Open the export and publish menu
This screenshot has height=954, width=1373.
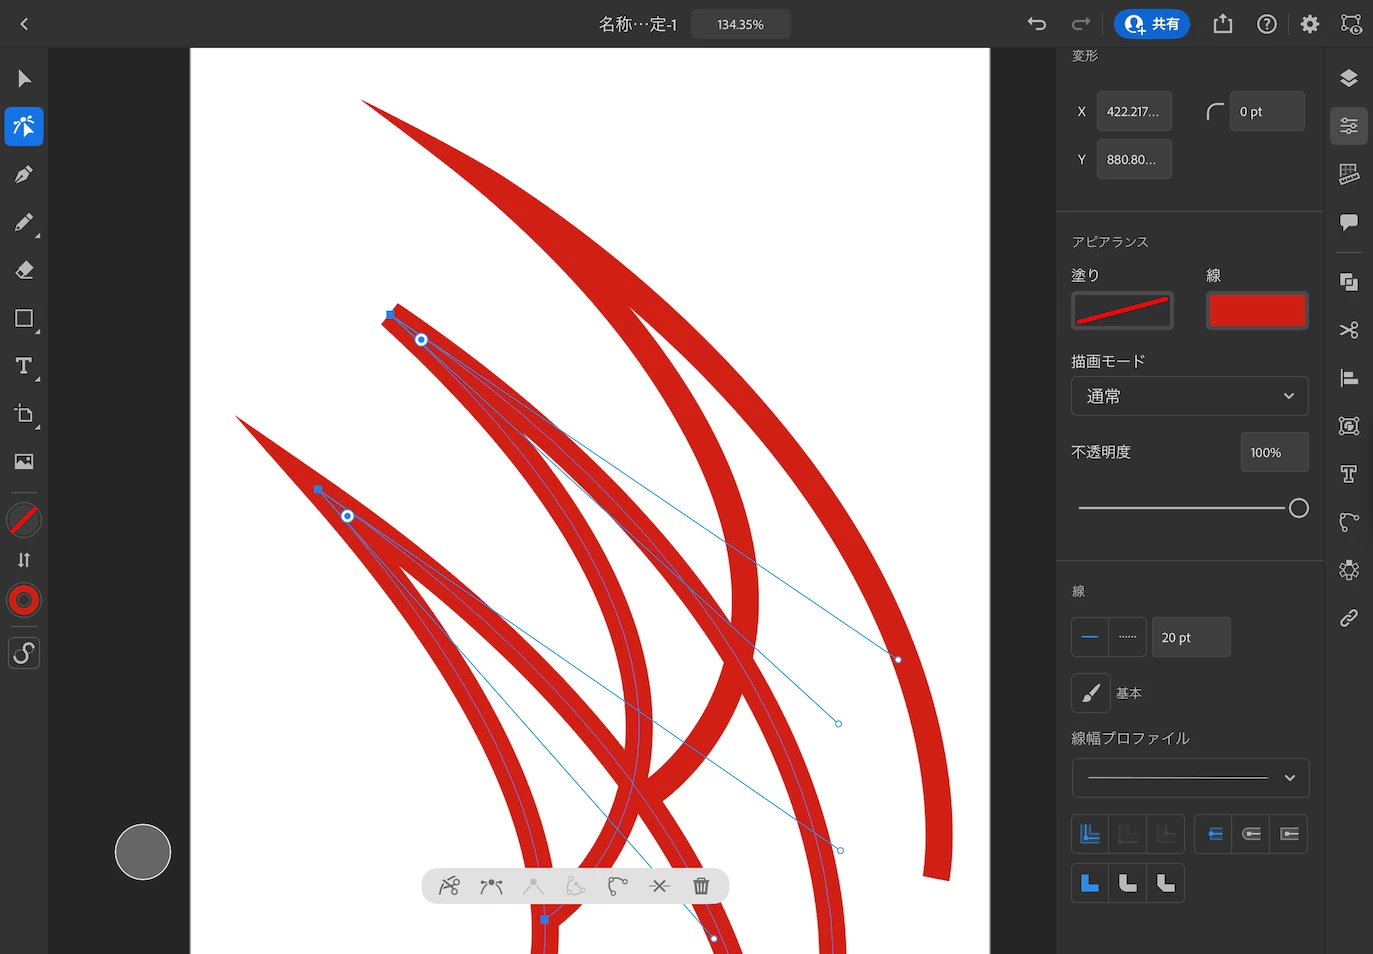[x=1223, y=24]
